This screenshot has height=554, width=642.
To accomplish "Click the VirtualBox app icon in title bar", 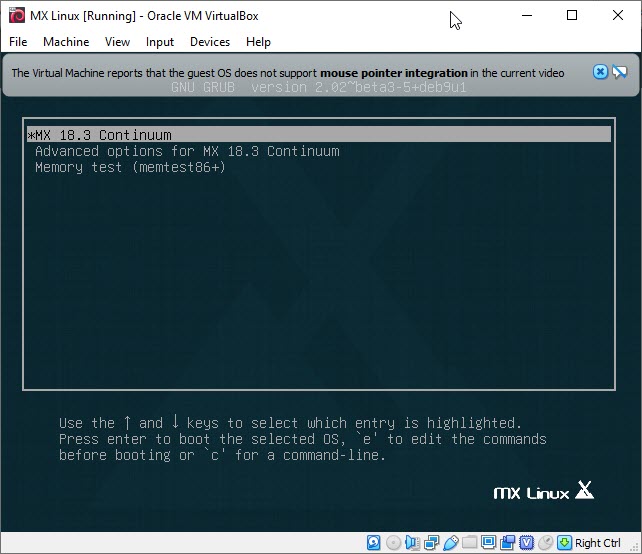I will point(17,16).
